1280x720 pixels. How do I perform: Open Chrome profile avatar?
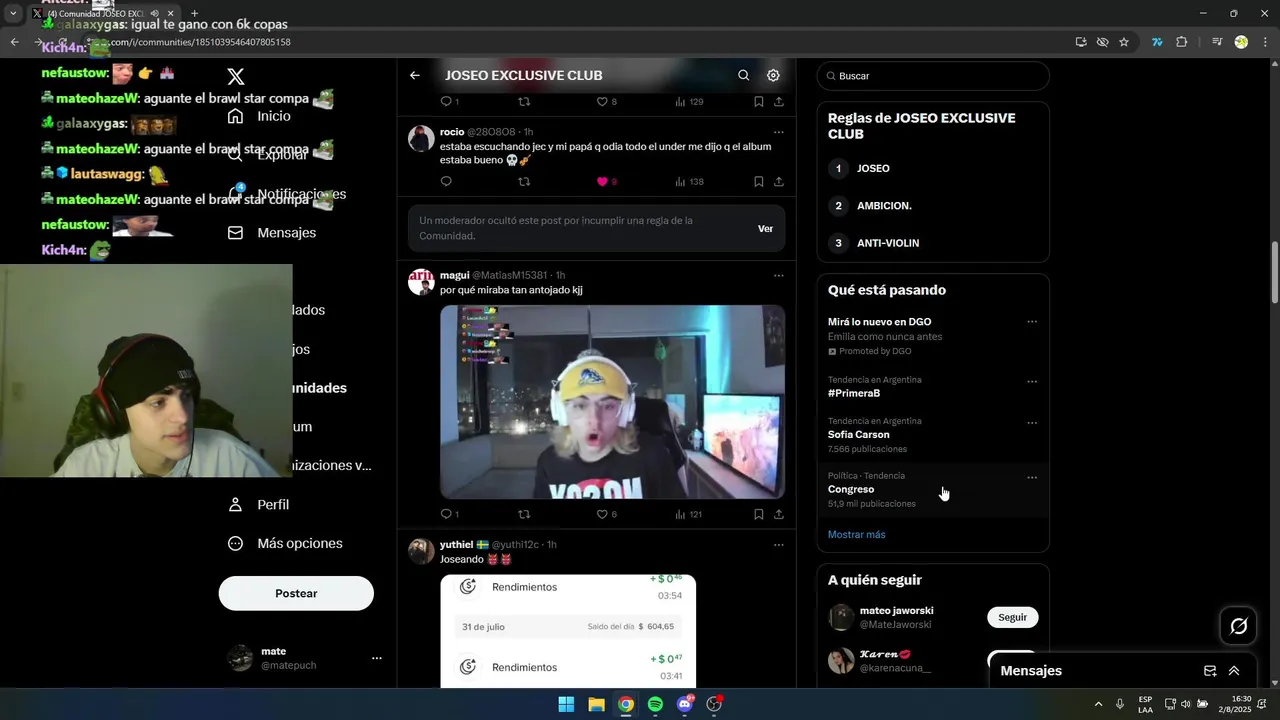tap(1241, 42)
